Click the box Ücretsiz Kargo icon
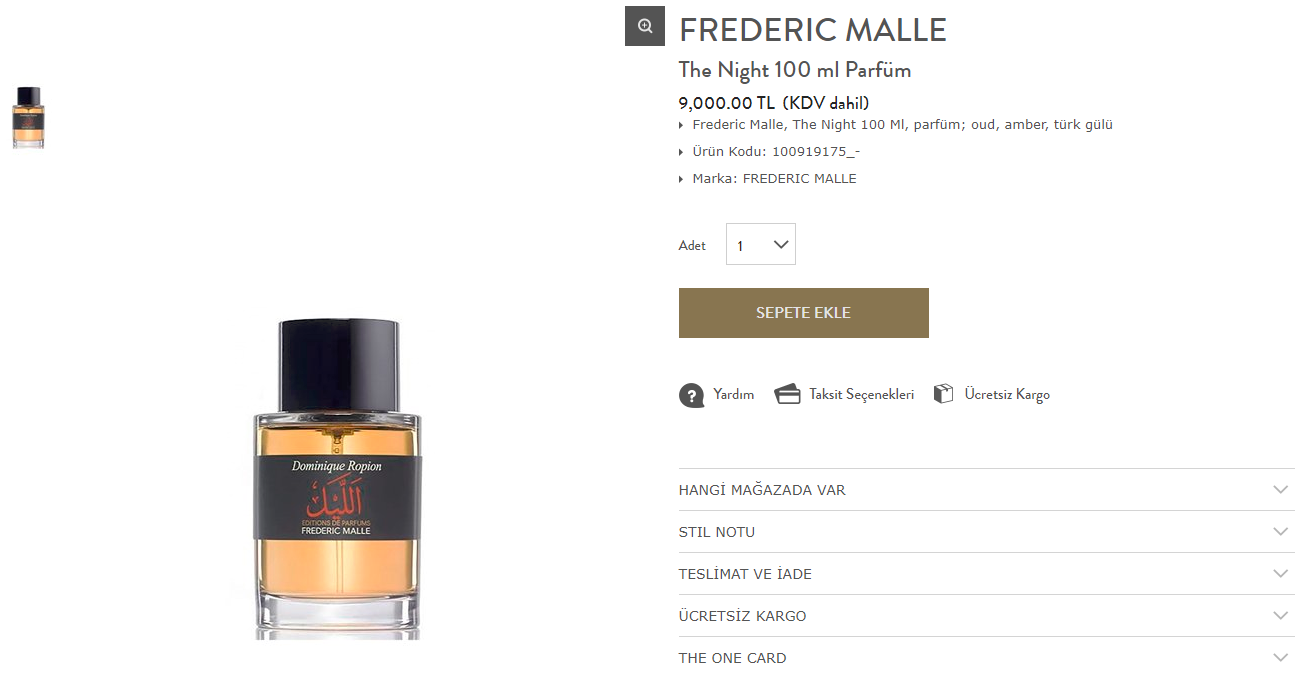This screenshot has width=1306, height=678. tap(943, 394)
